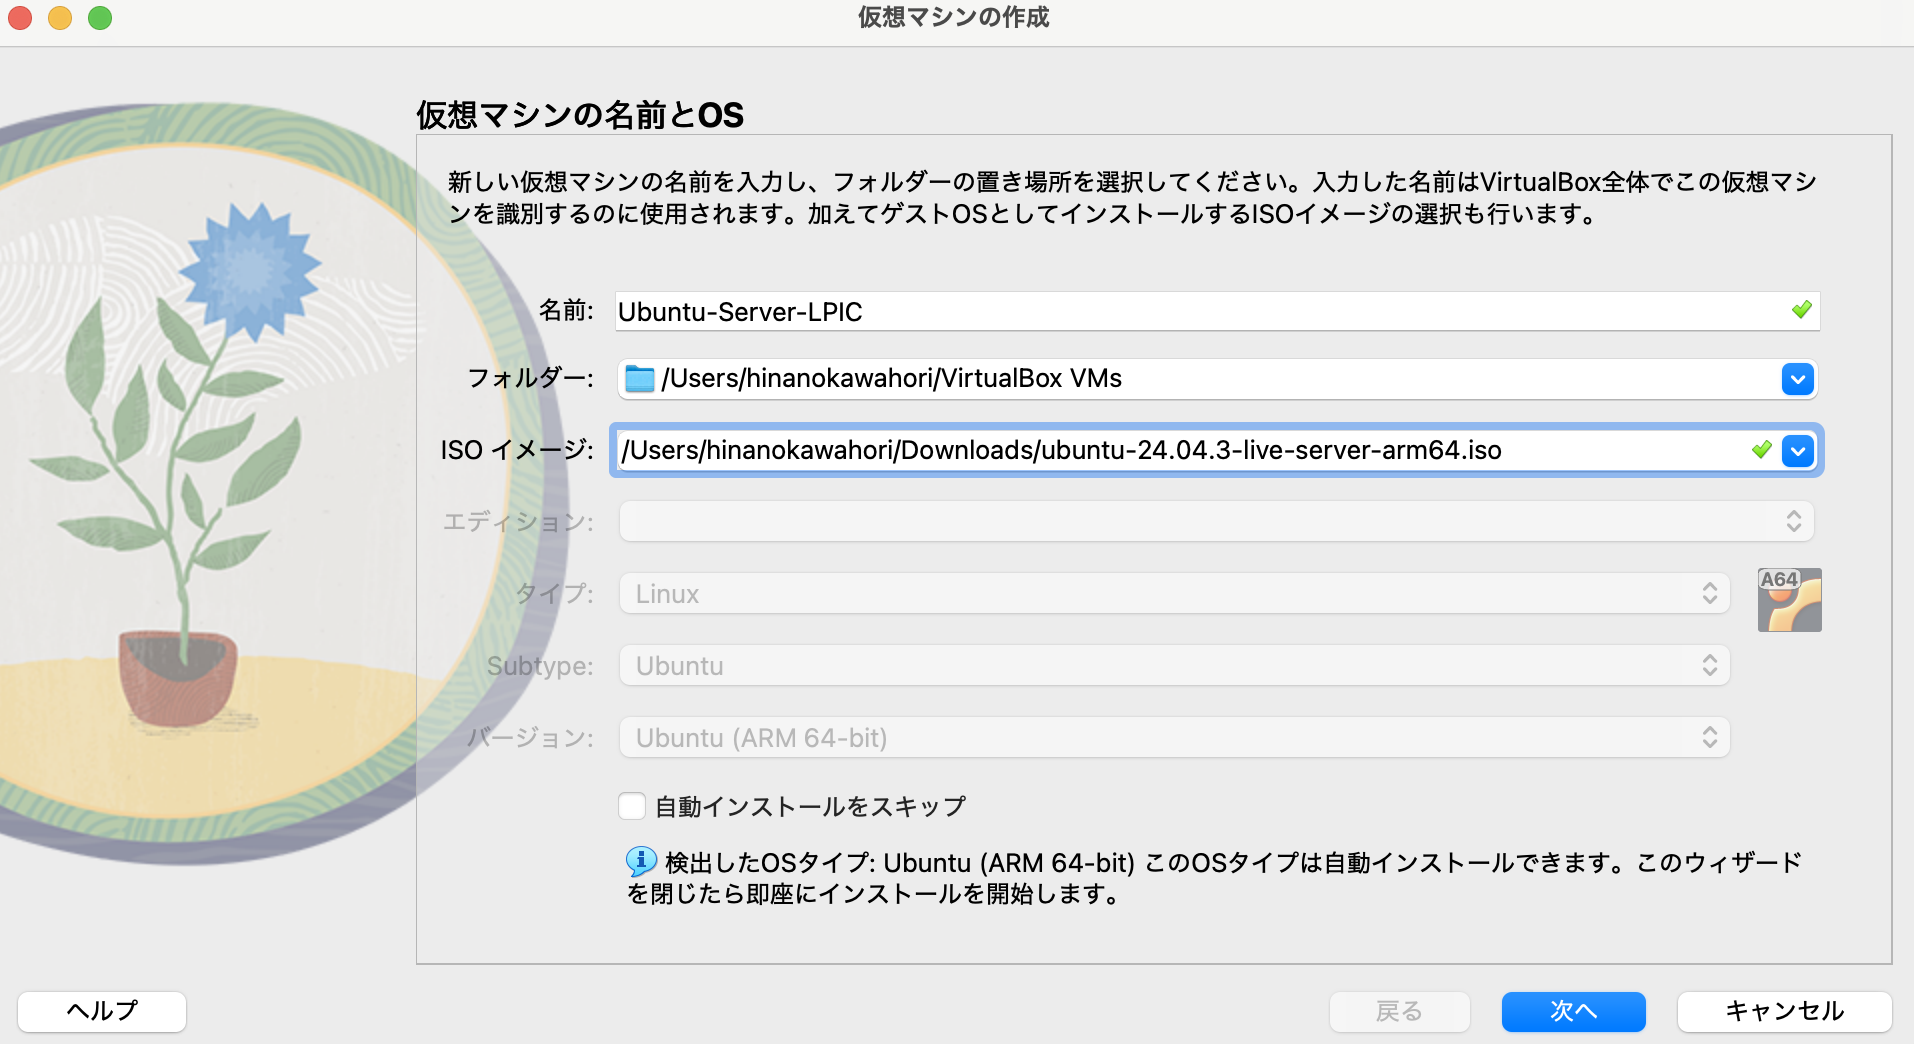Viewport: 1914px width, 1044px height.
Task: Open the ISO image dropdown
Action: coord(1797,450)
